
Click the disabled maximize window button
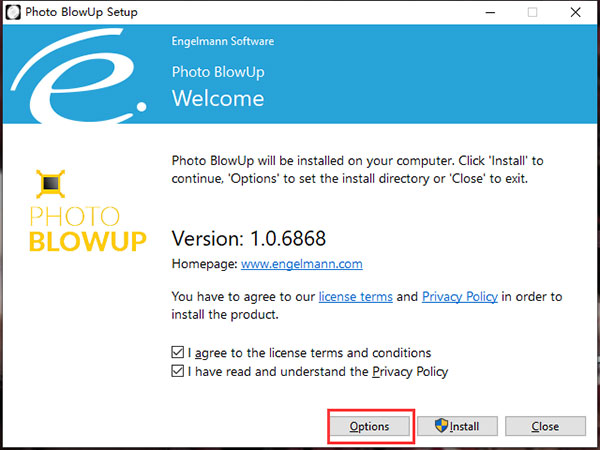(x=532, y=12)
